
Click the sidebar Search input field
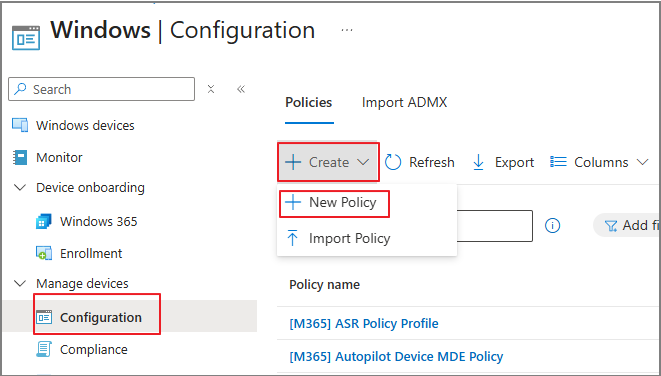point(102,89)
